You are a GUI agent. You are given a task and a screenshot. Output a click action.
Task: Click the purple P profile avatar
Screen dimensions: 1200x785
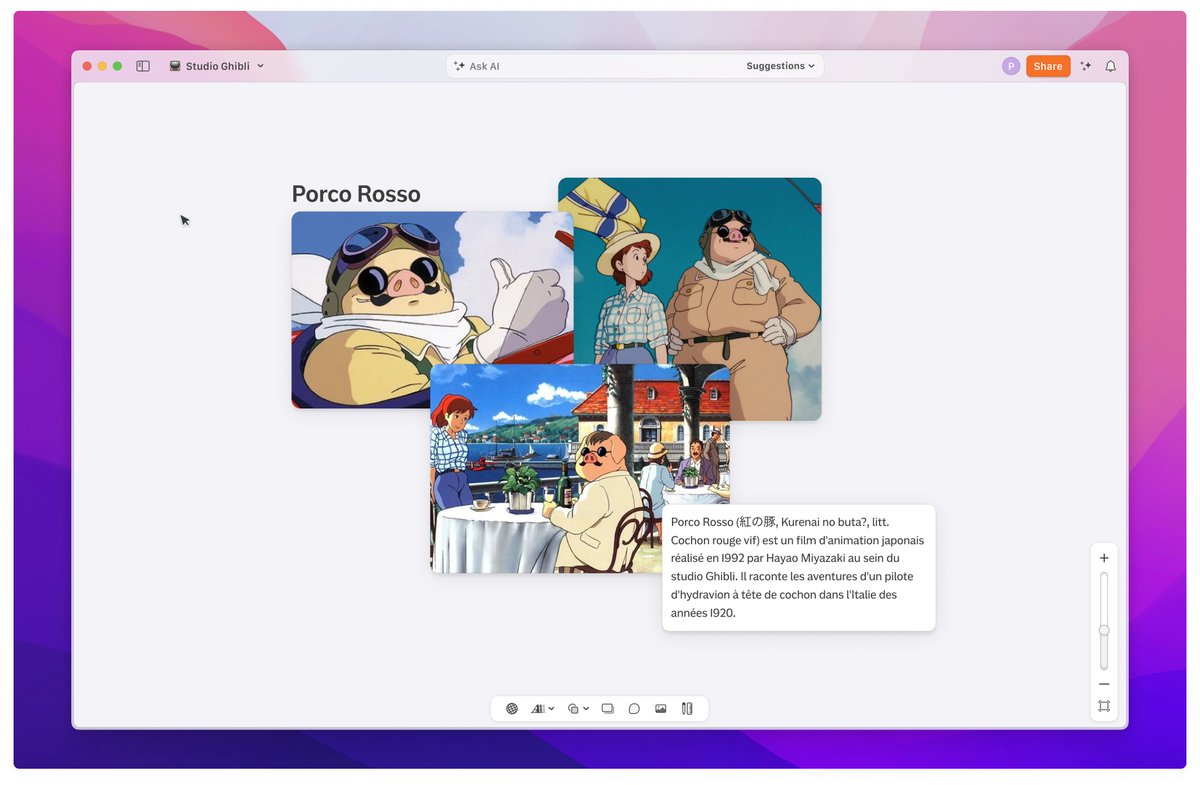(x=1011, y=65)
